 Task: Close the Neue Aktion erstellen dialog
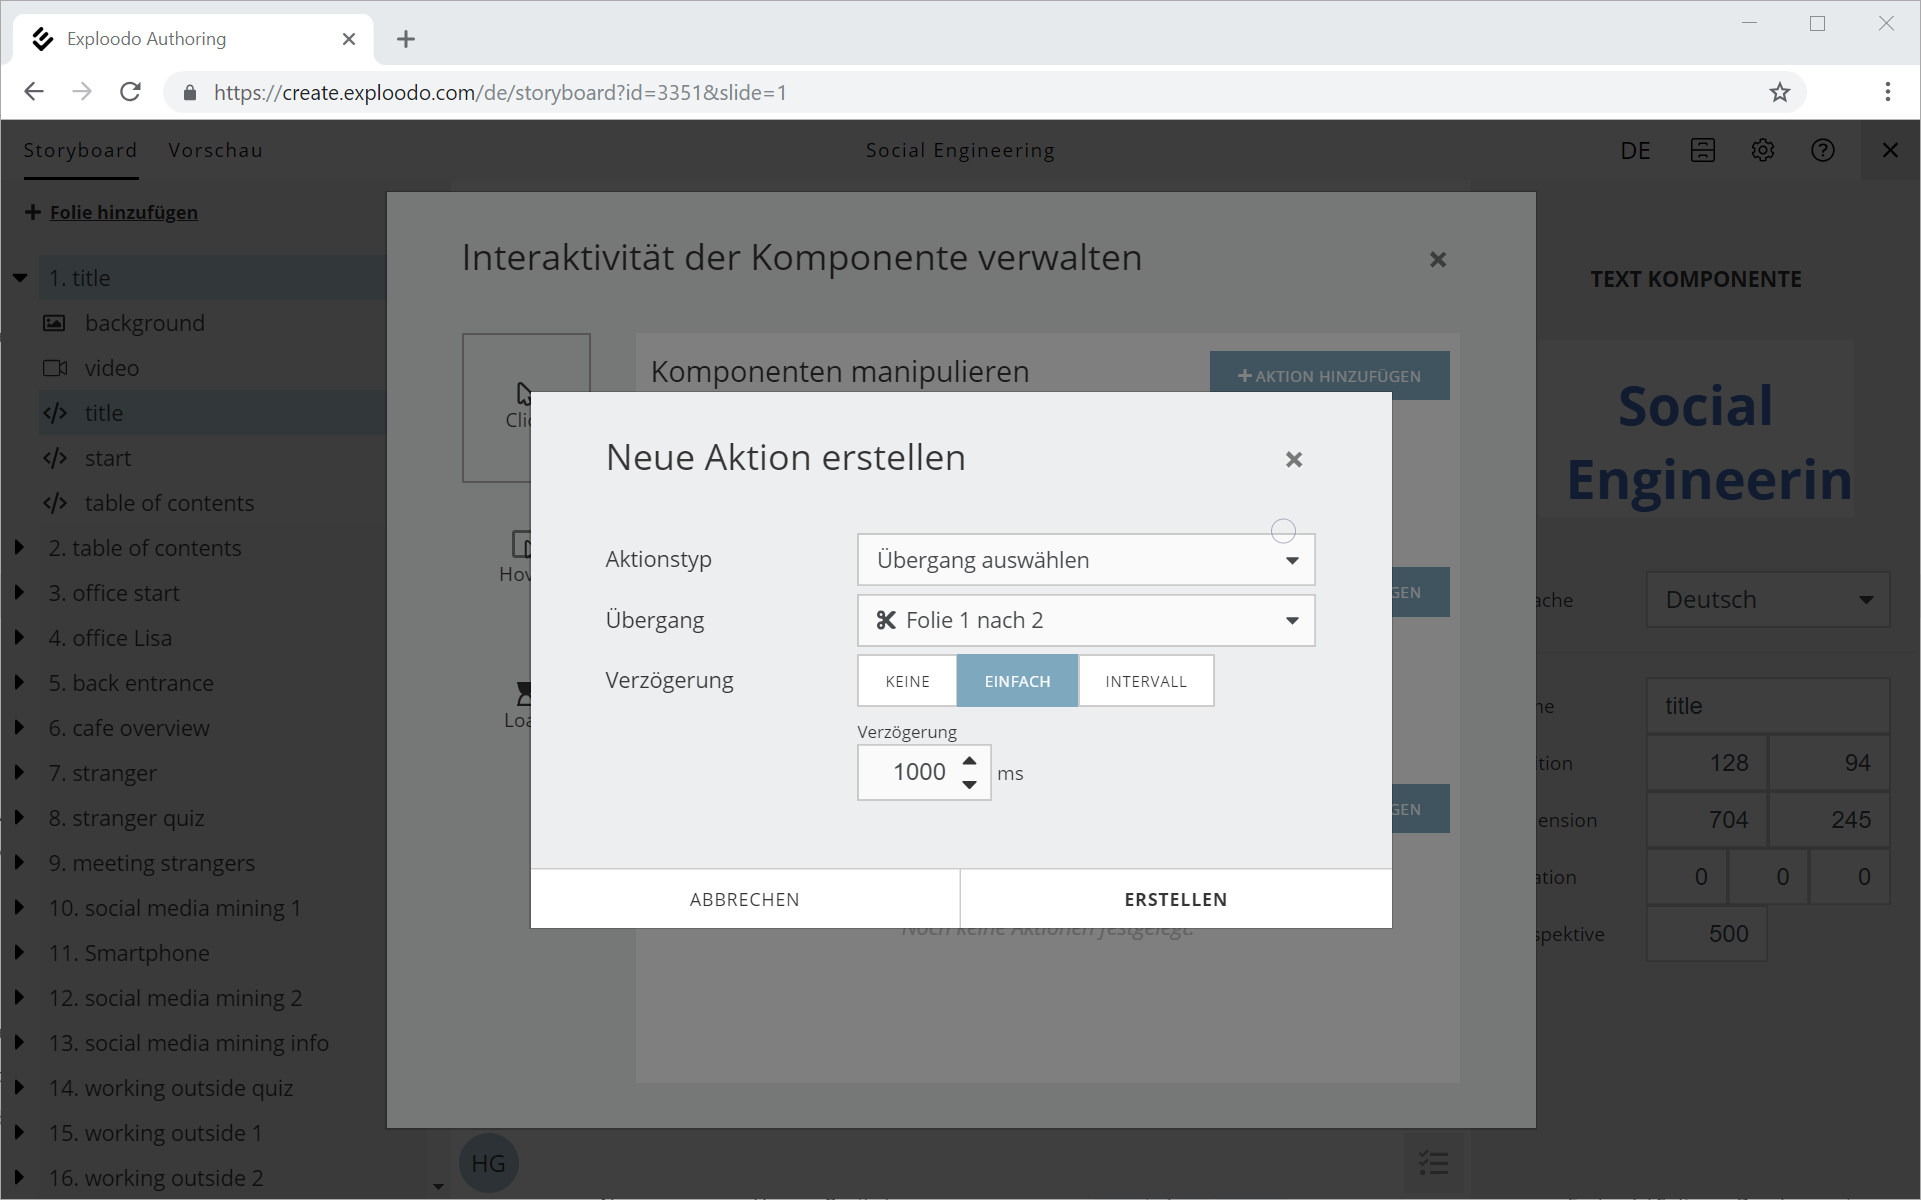[1293, 459]
